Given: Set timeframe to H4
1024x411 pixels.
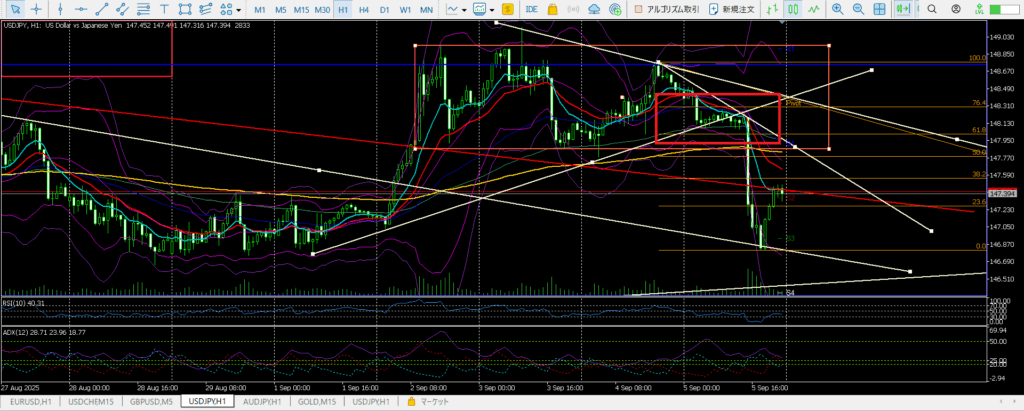Looking at the screenshot, I should click(364, 9).
